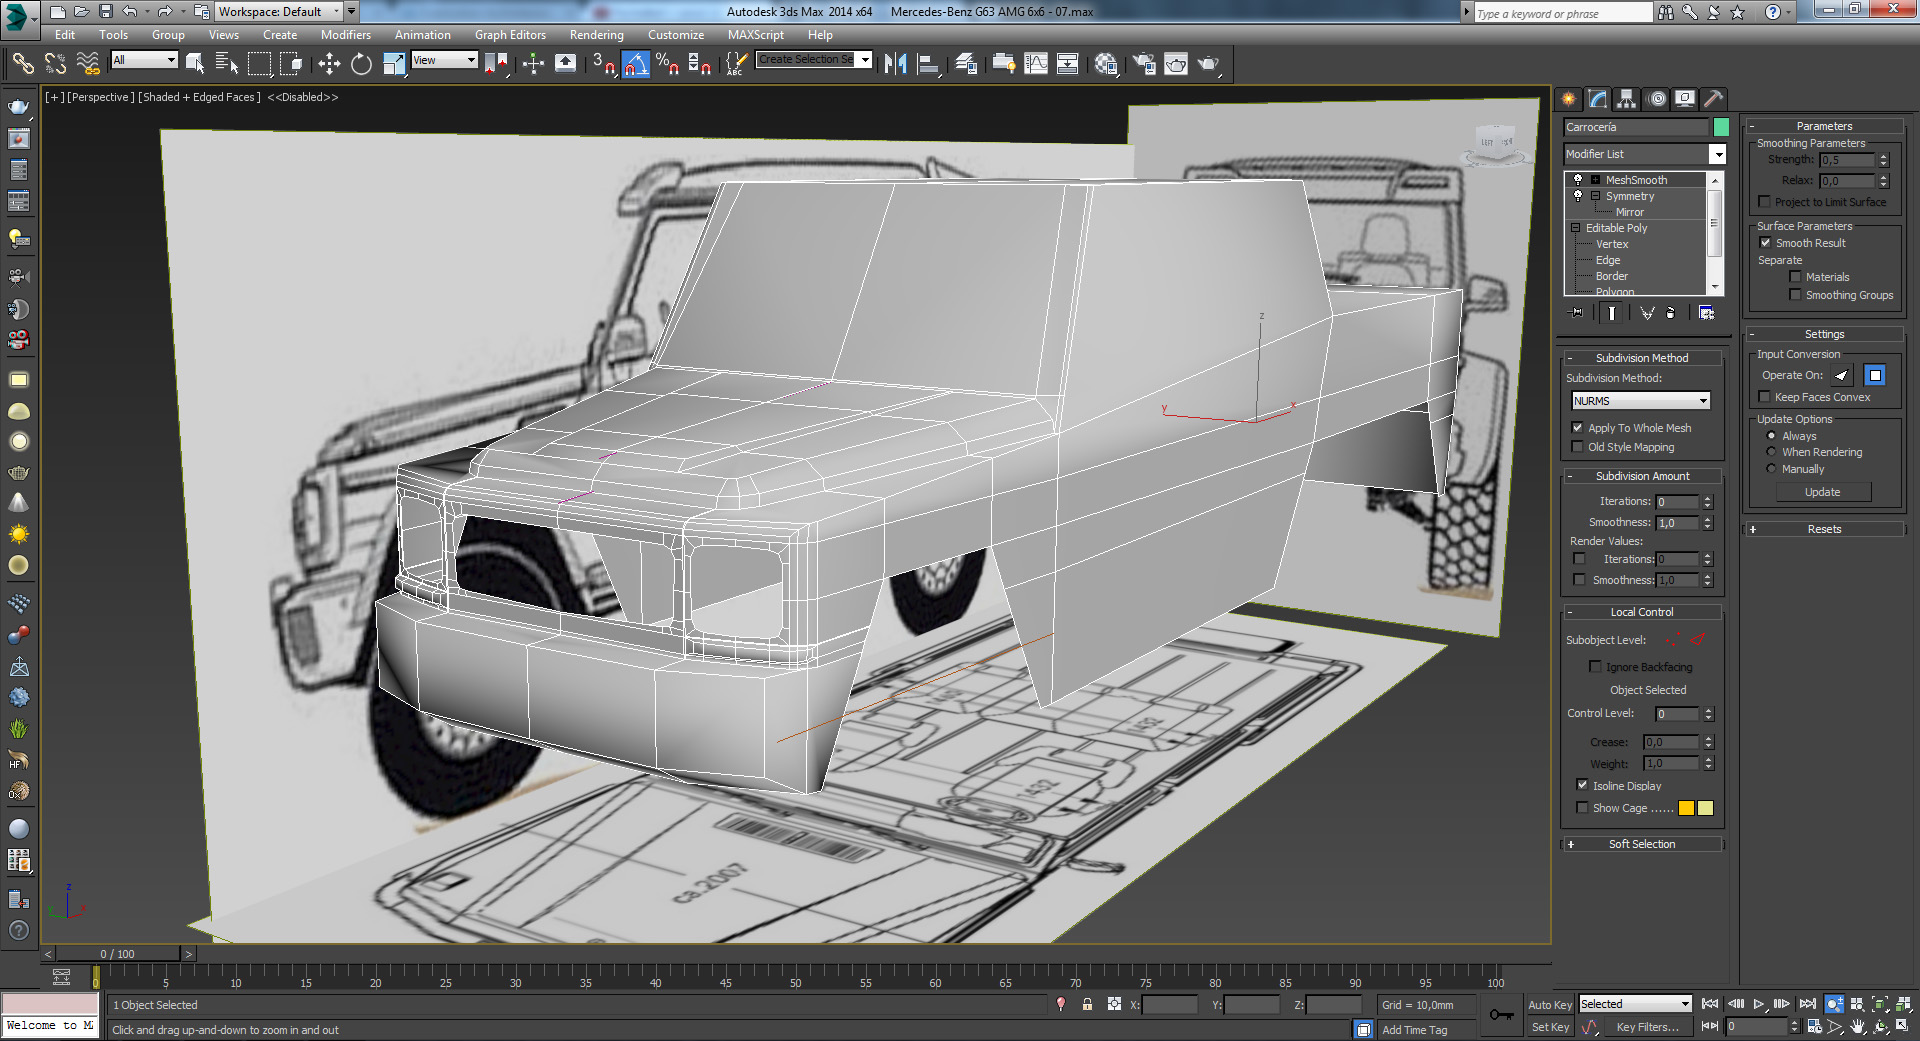Switch to the Hierarchy command panel
Image resolution: width=1920 pixels, height=1041 pixels.
click(1627, 99)
